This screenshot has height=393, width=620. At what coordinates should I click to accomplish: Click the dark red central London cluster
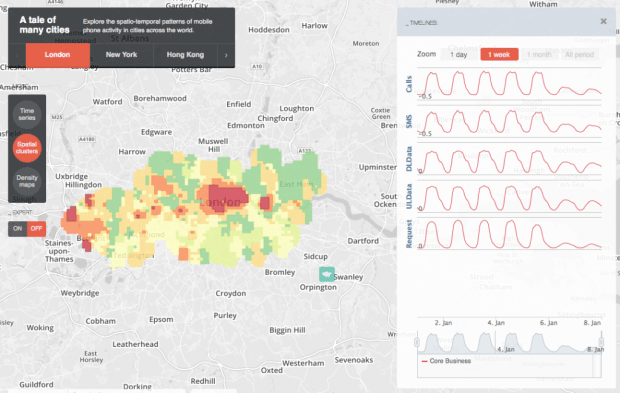point(227,197)
